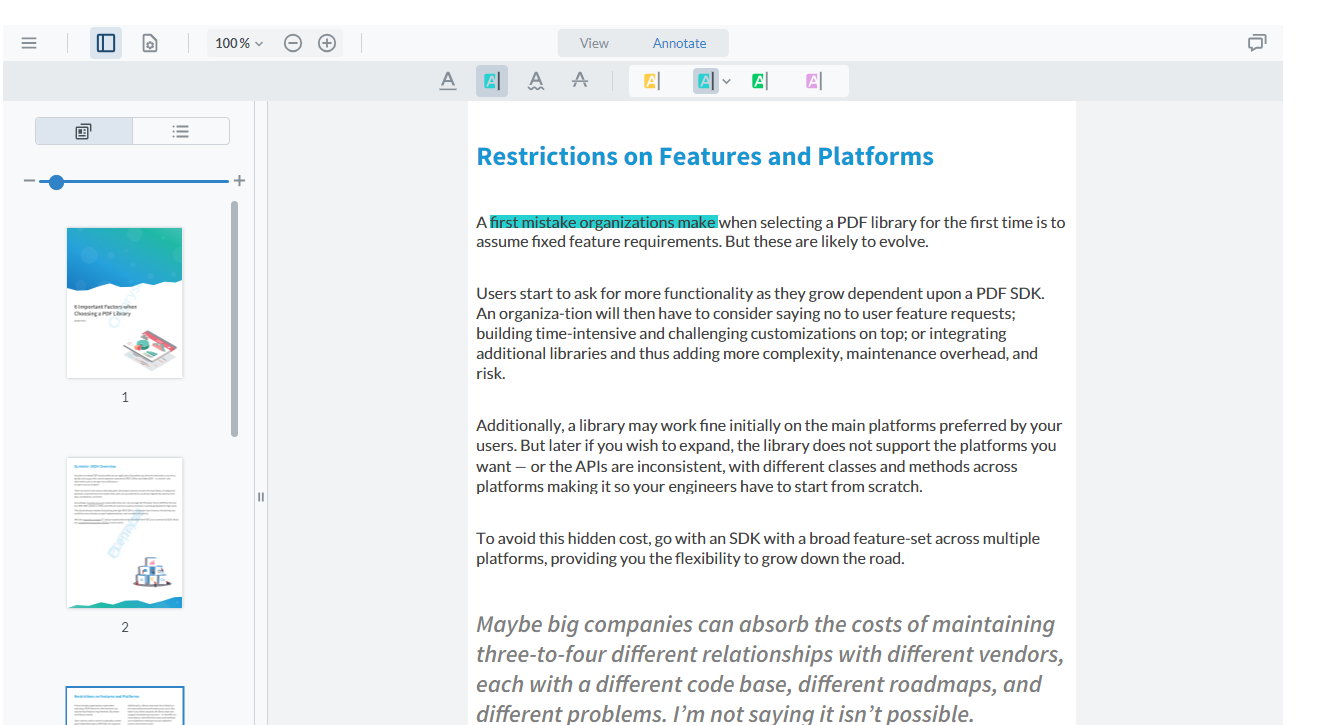Toggle the highlight annotation tool off
The width and height of the screenshot is (1324, 725).
point(491,80)
